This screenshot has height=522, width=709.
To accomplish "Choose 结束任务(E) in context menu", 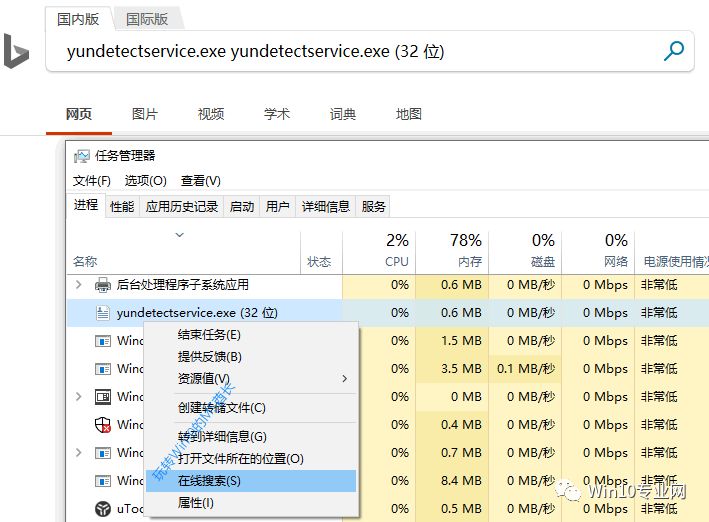I will point(251,335).
